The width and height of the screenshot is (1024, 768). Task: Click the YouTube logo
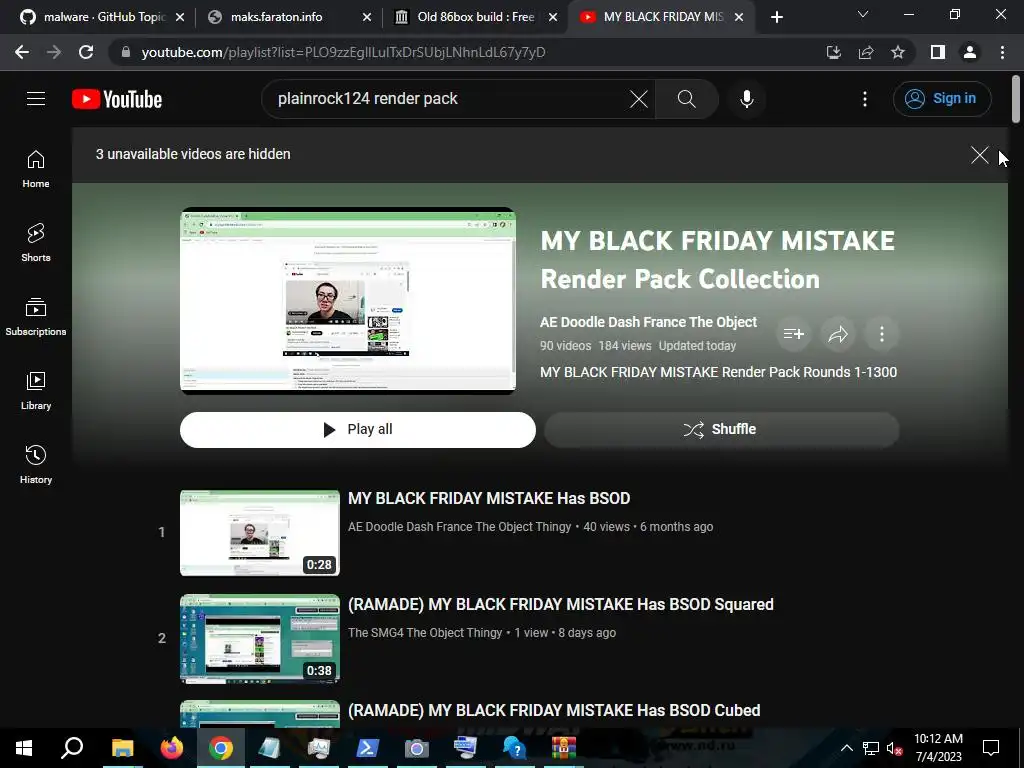[117, 99]
